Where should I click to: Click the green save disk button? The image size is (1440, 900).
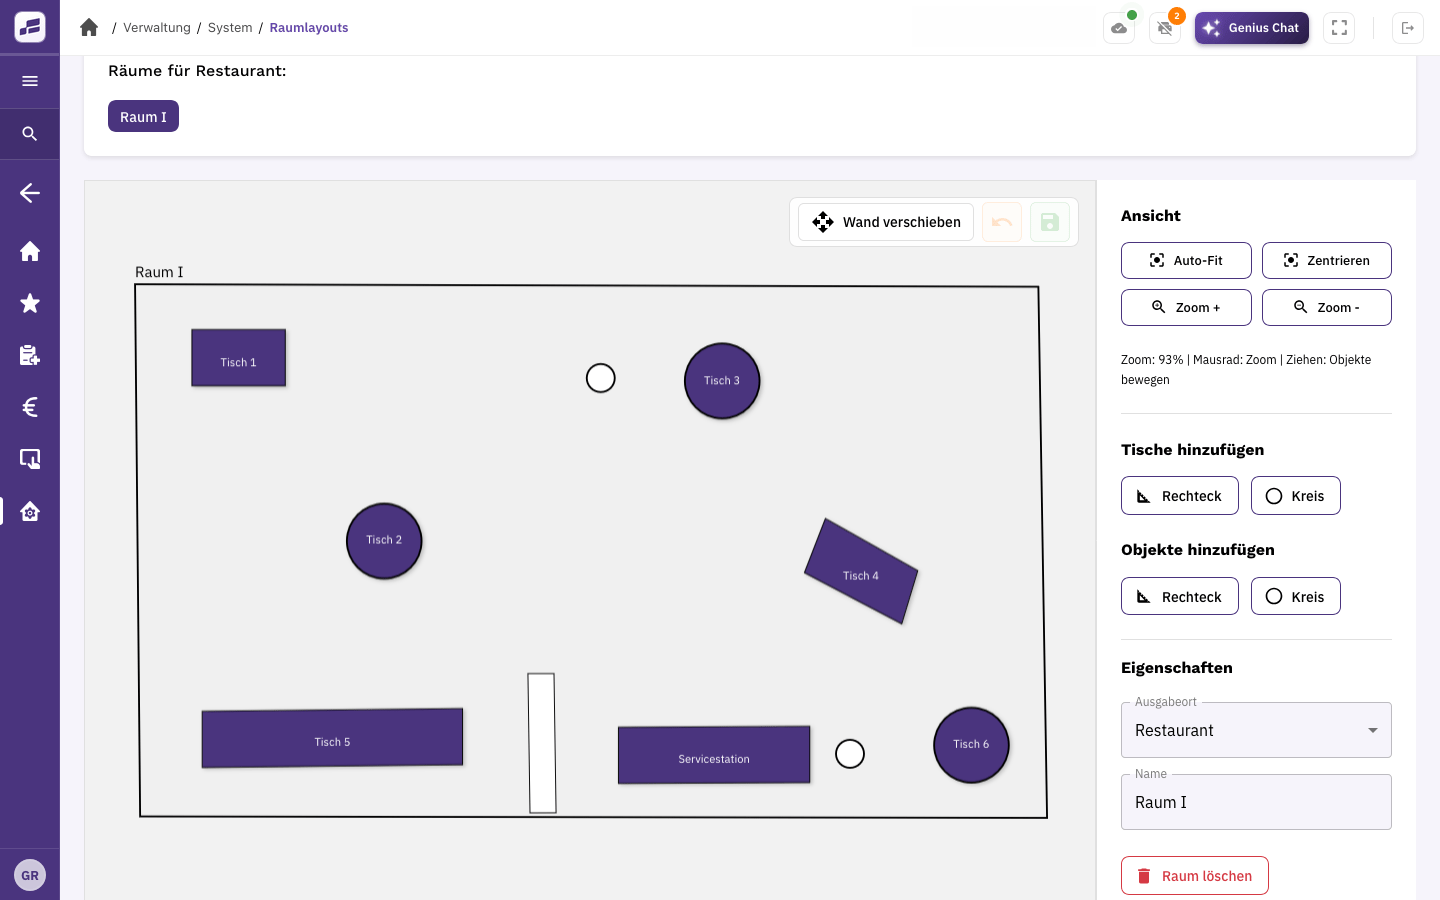point(1050,222)
